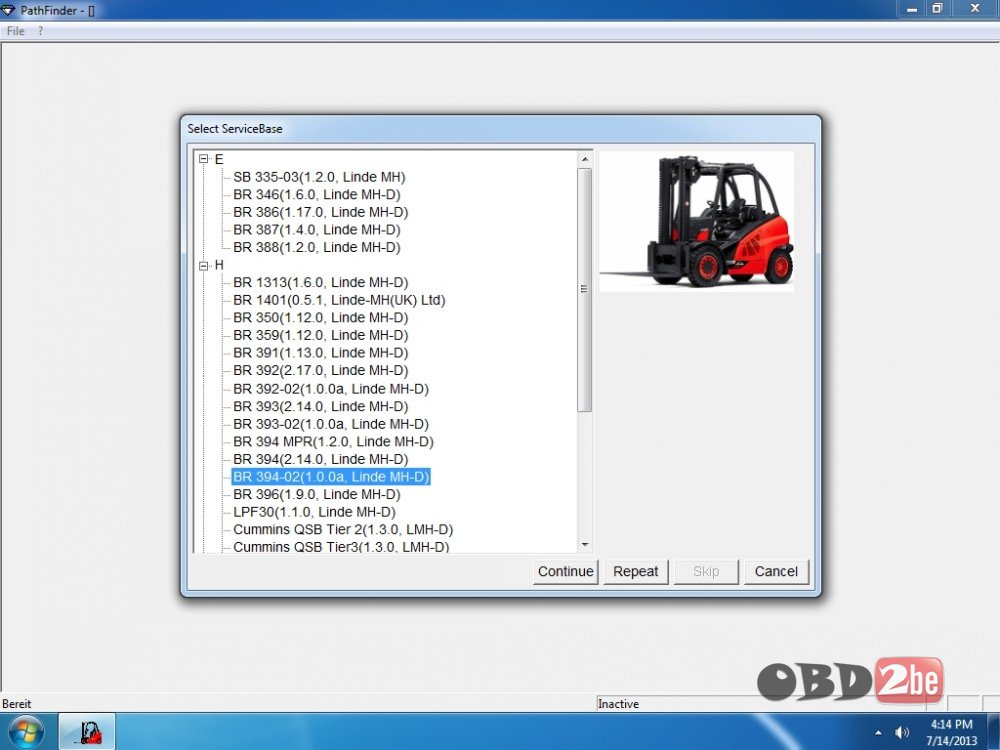Click the ServiceBase list scrollbar thumb
Screen dimensions: 1000x750
pos(585,290)
